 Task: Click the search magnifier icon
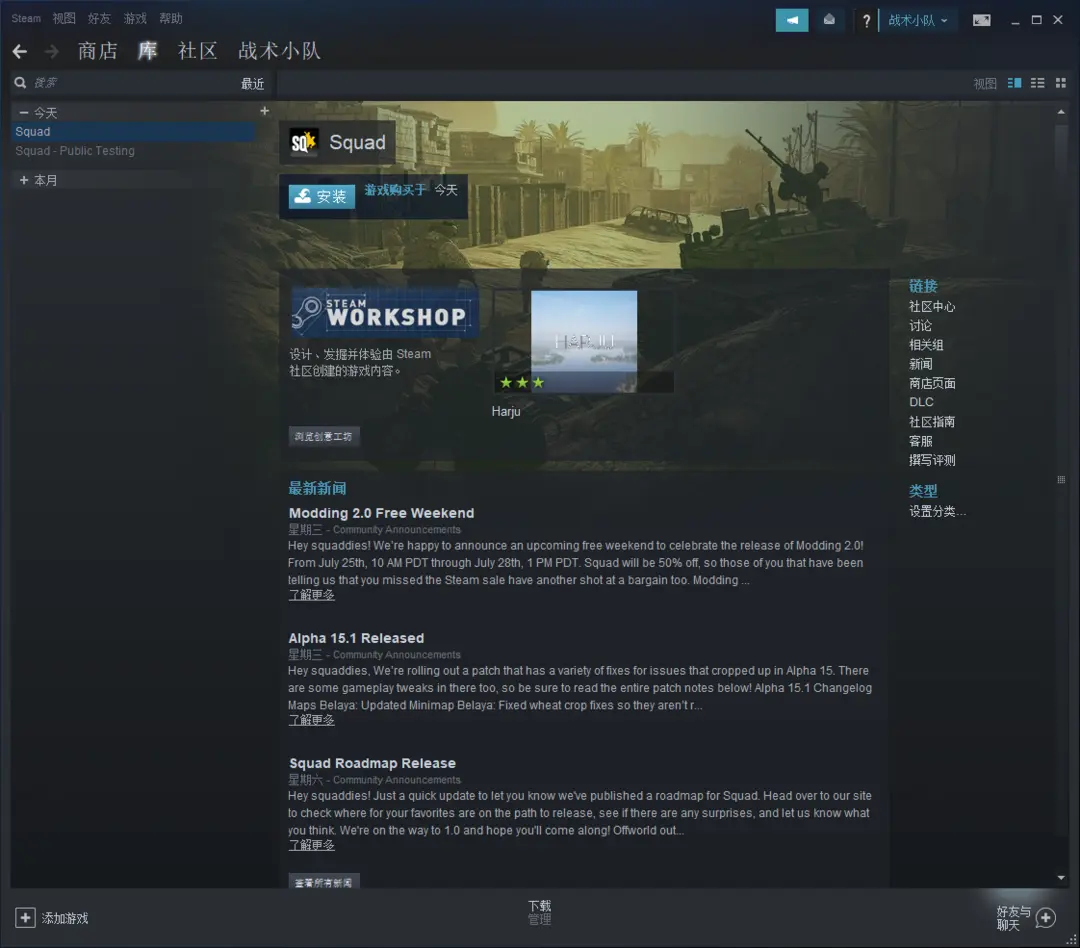20,83
